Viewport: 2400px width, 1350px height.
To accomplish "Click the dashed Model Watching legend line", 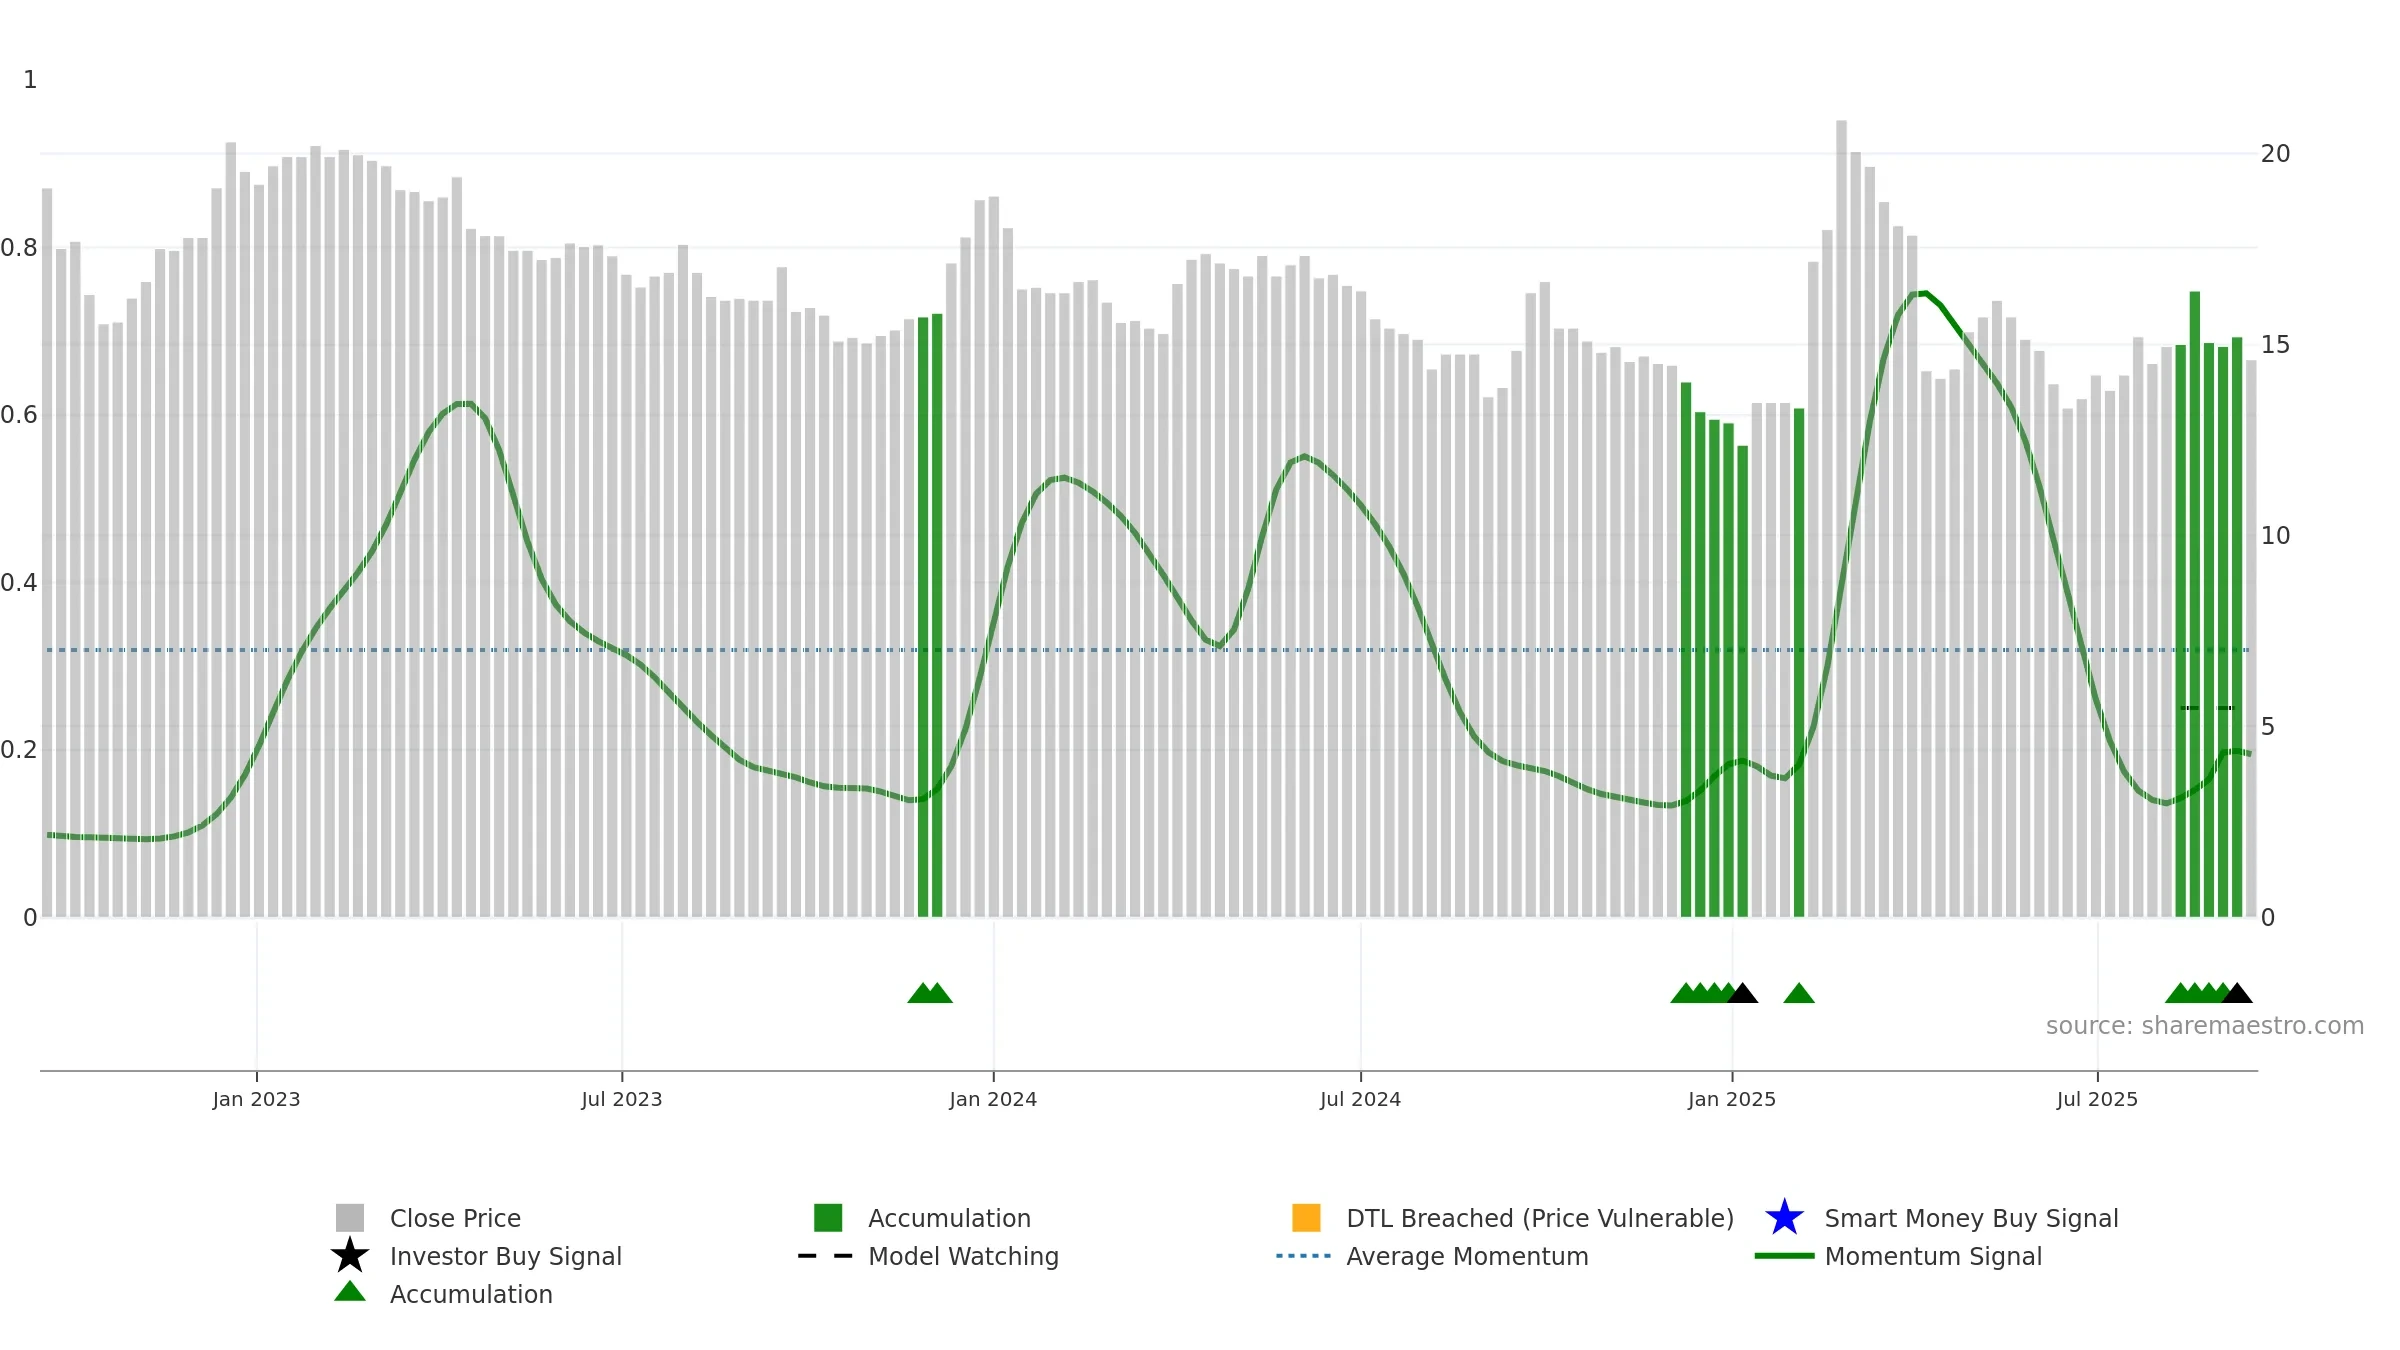I will (826, 1256).
